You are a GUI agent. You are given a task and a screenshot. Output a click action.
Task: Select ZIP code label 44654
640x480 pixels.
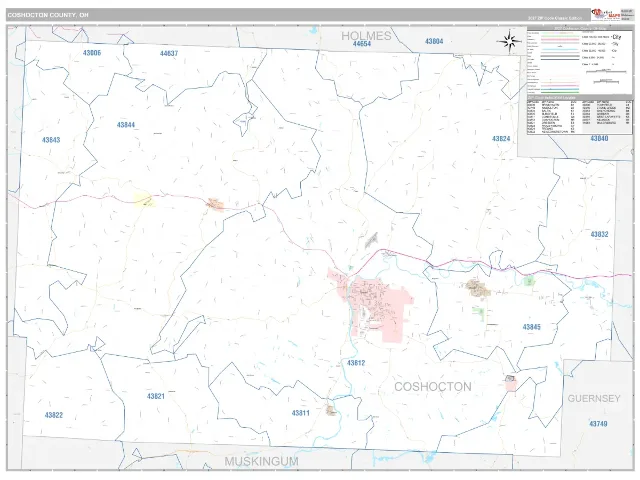pyautogui.click(x=362, y=44)
